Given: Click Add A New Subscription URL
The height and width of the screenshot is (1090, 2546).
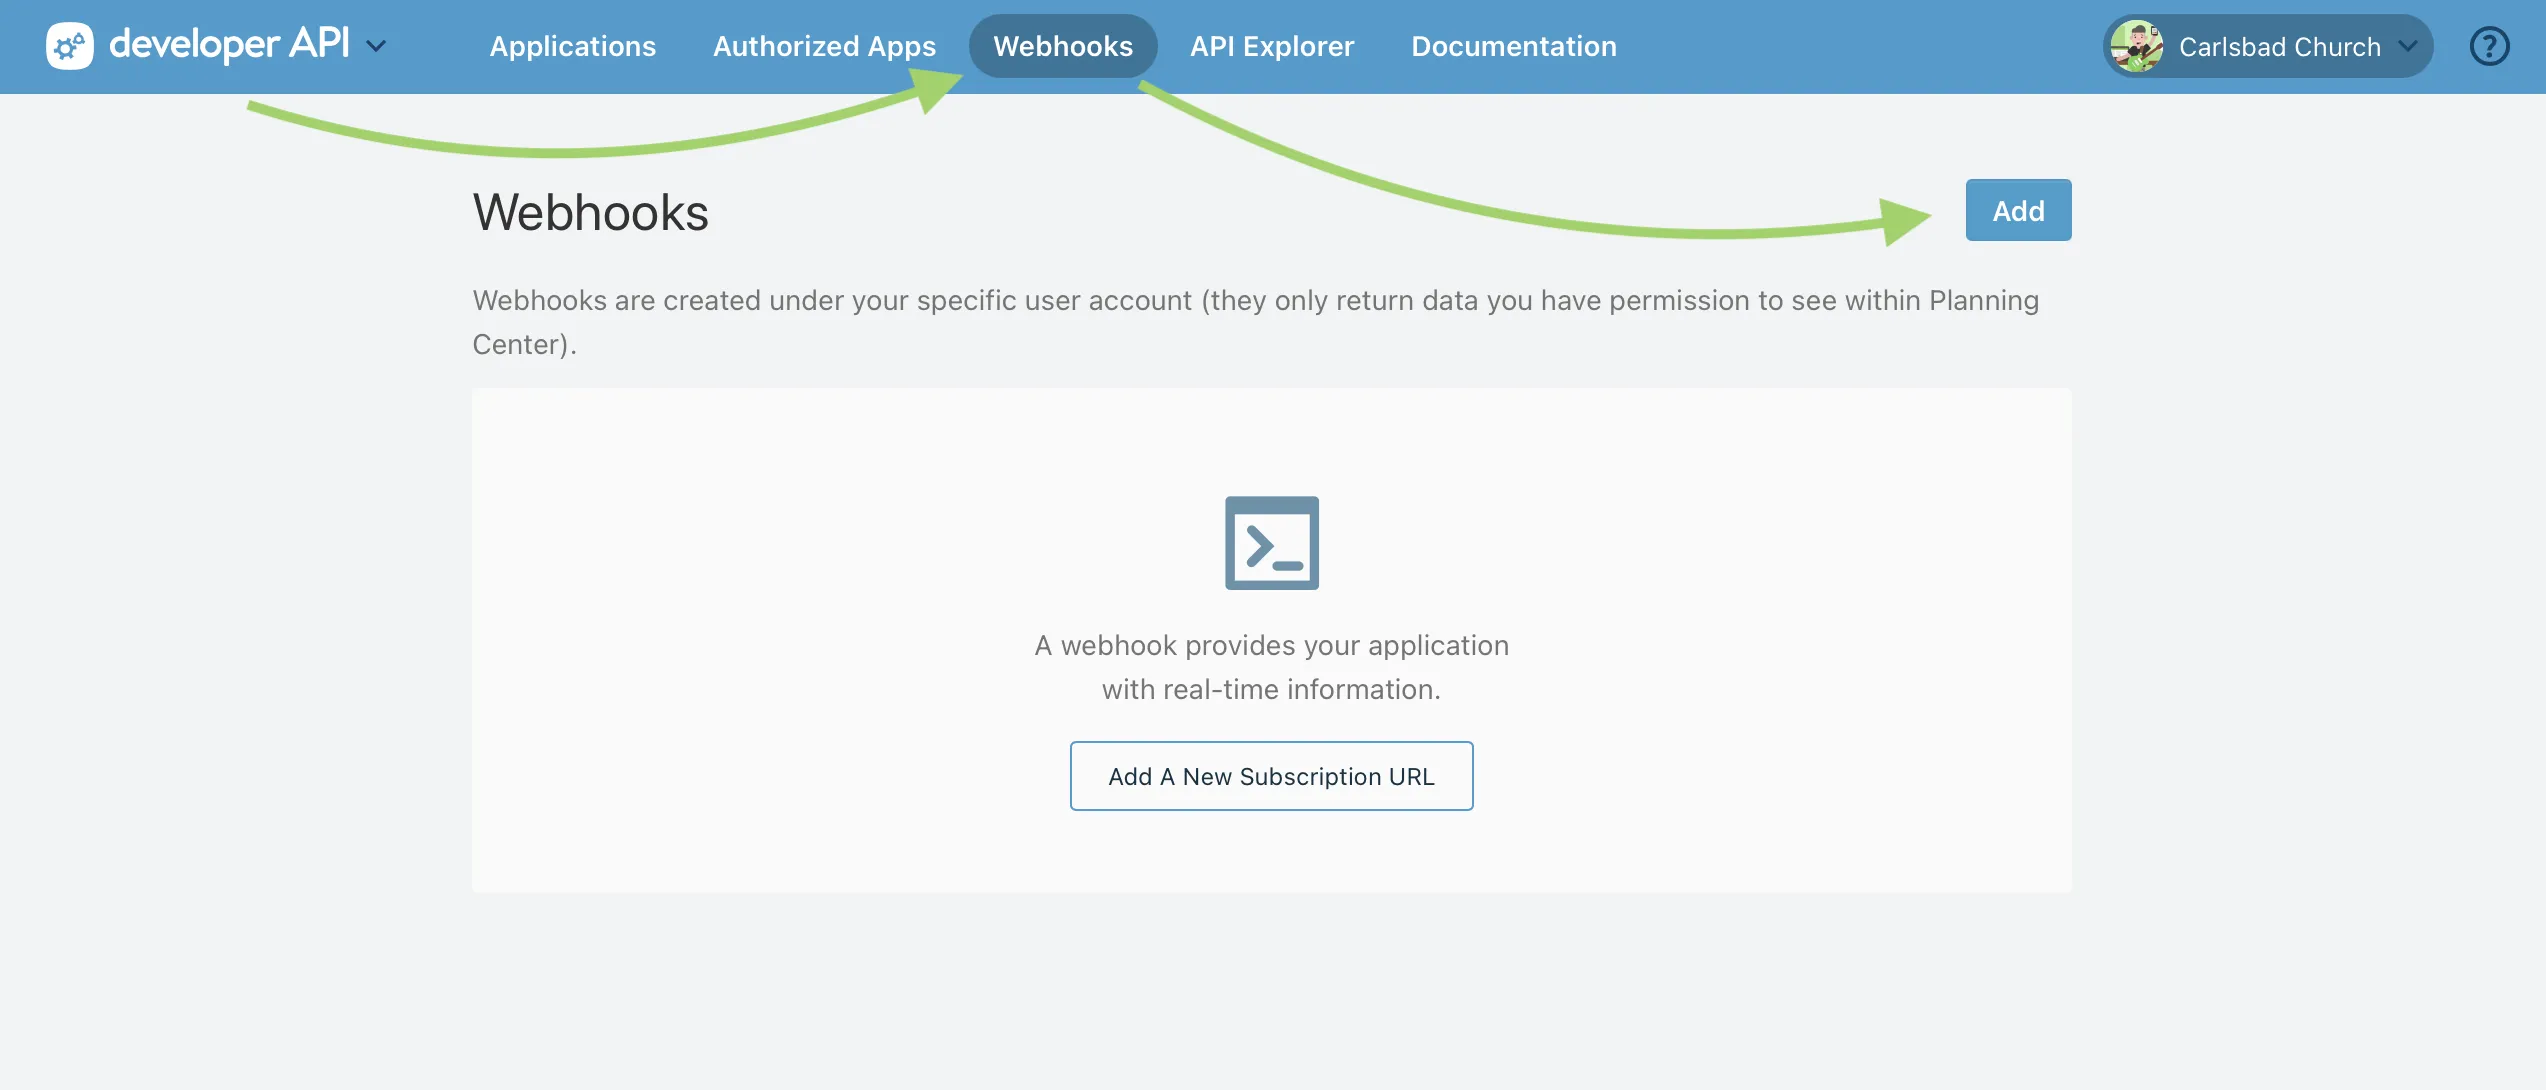Looking at the screenshot, I should 1271,776.
